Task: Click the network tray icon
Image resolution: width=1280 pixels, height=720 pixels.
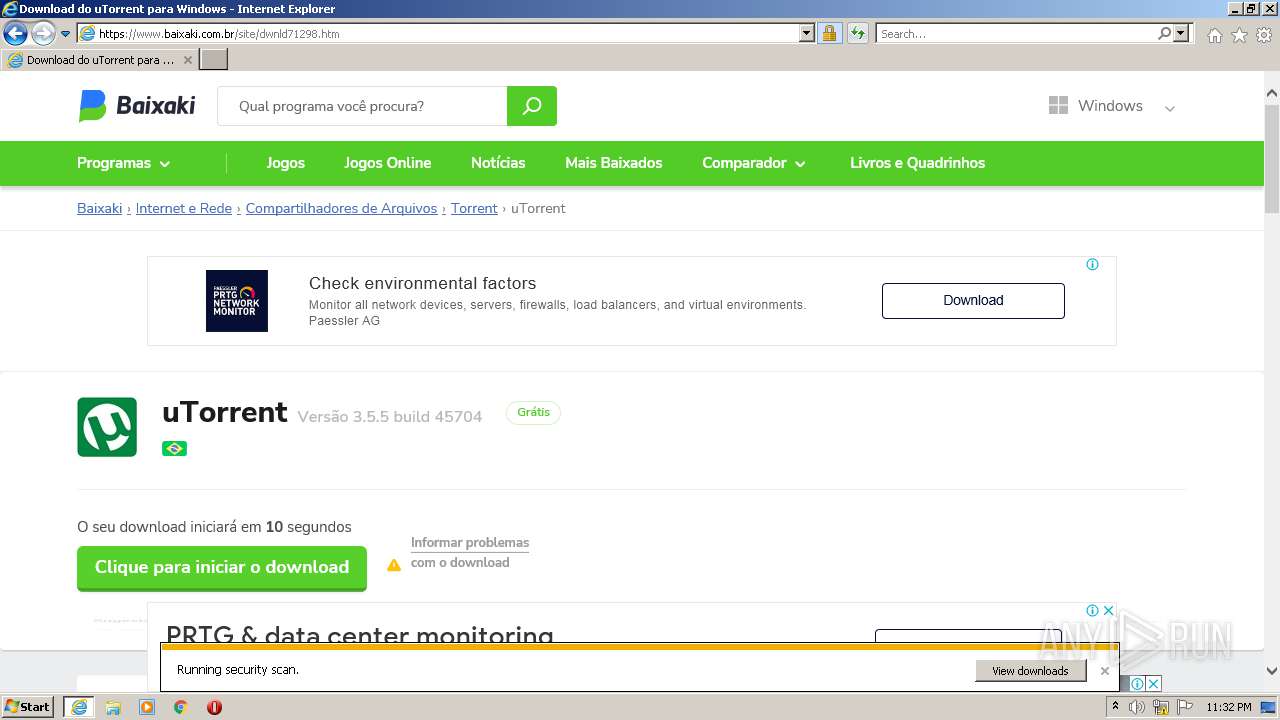Action: point(1161,707)
